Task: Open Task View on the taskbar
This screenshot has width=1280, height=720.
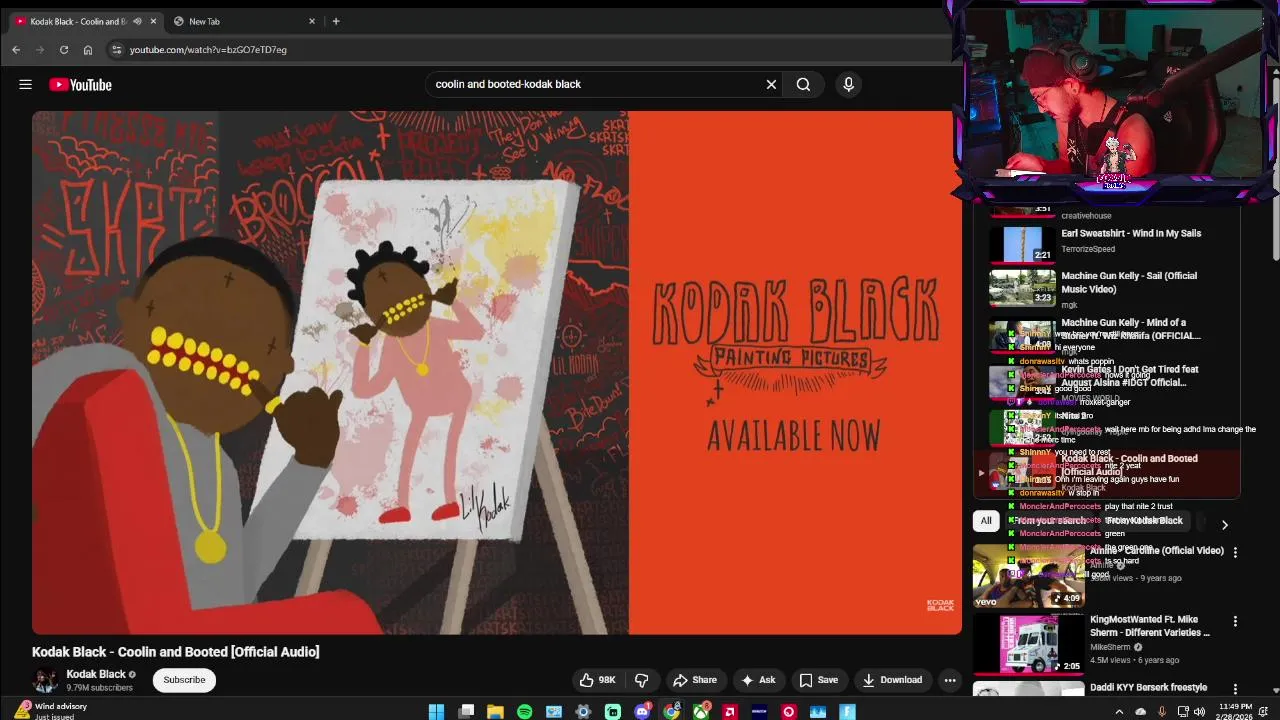Action: pyautogui.click(x=466, y=712)
